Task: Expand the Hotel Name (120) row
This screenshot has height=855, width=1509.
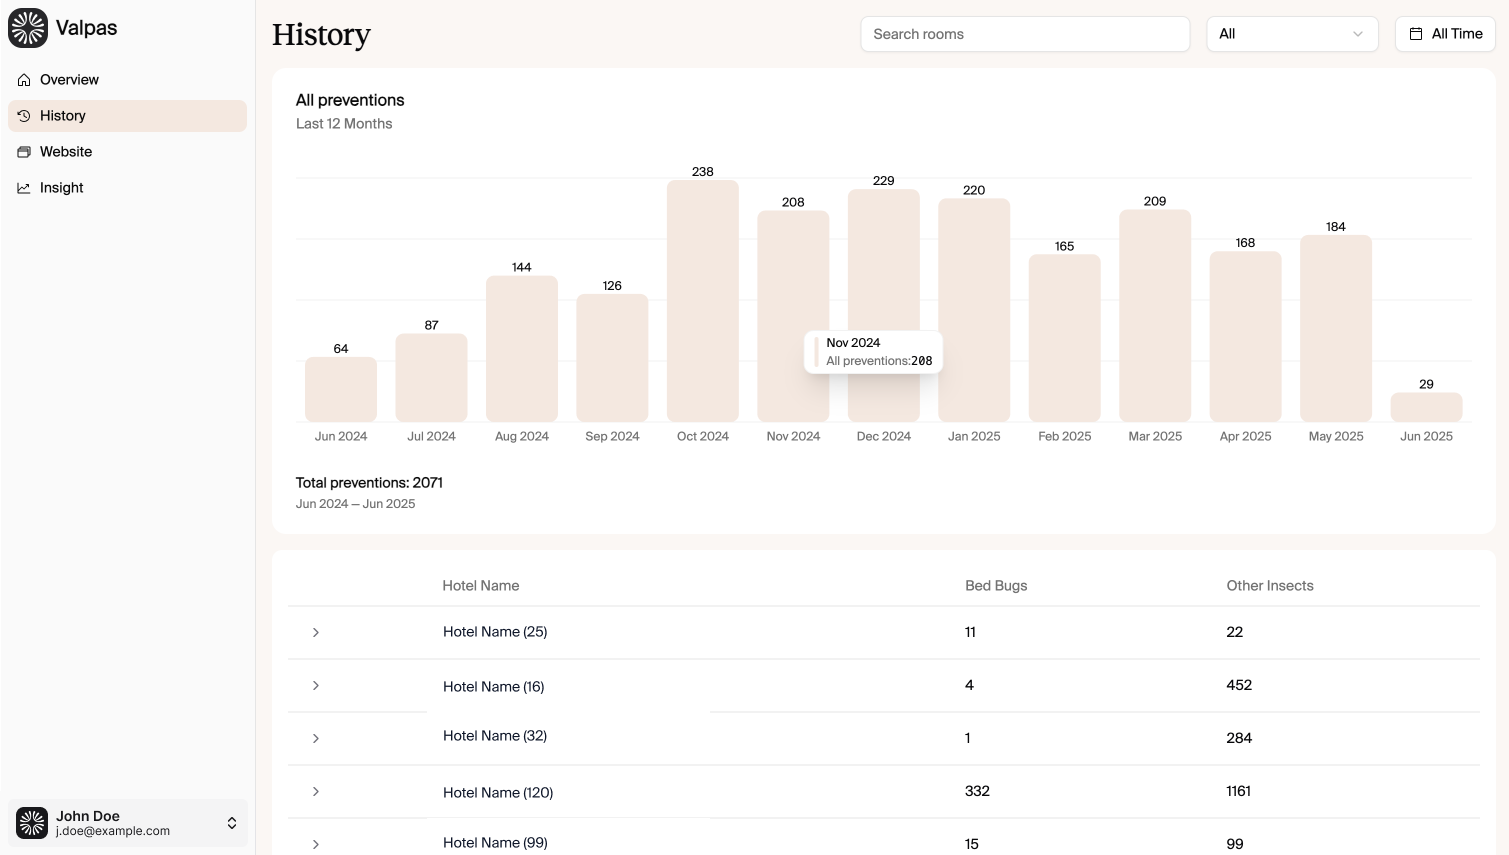Action: [x=316, y=792]
